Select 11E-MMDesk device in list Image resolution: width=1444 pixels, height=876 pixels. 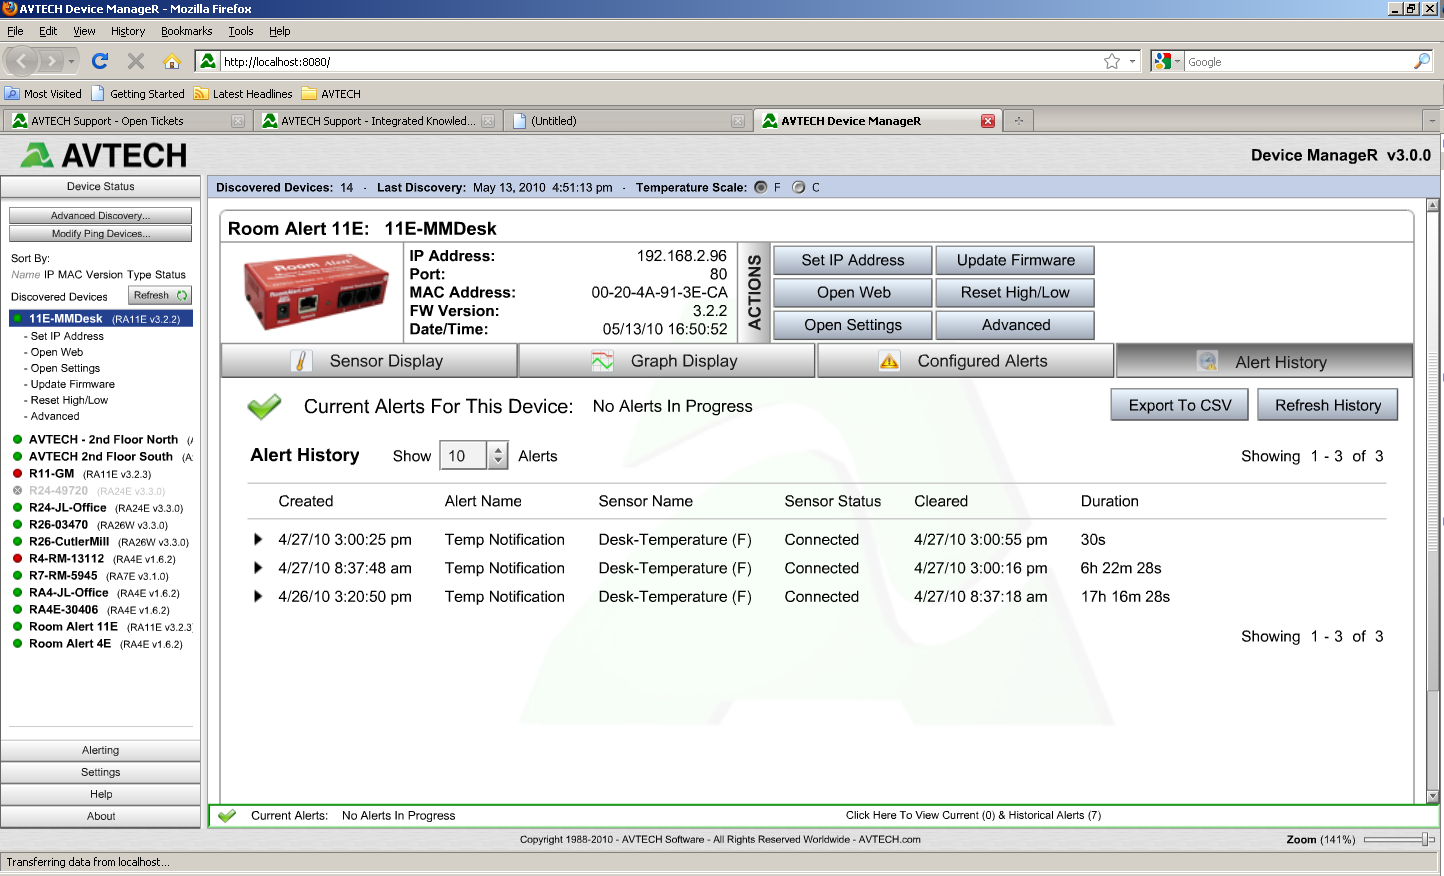tap(100, 319)
